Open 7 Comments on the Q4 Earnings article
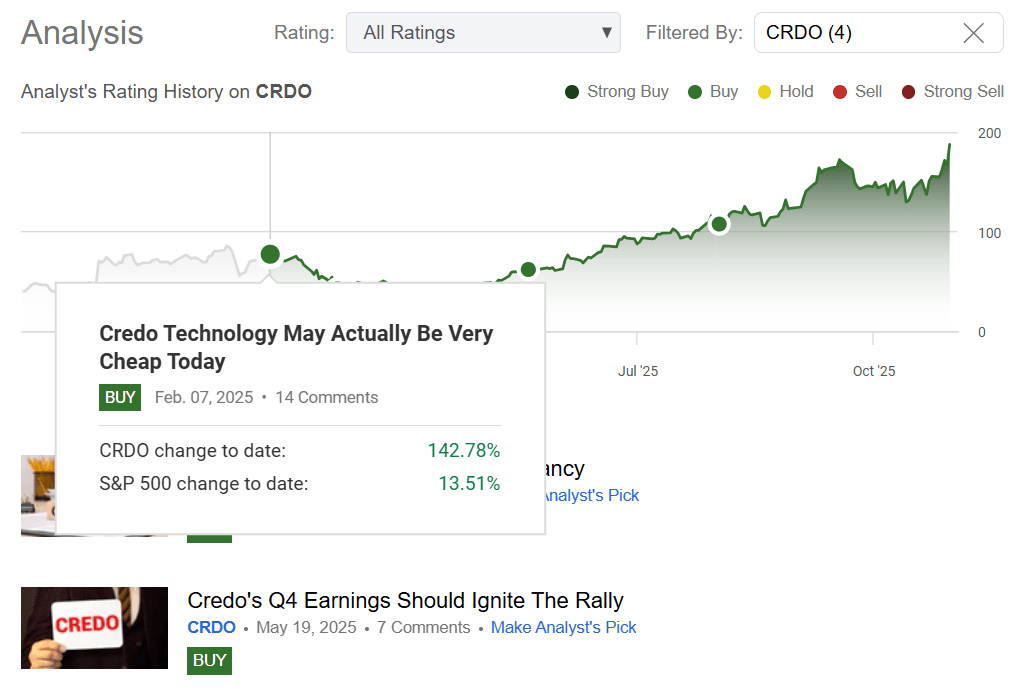This screenshot has height=699, width=1033. [x=423, y=628]
